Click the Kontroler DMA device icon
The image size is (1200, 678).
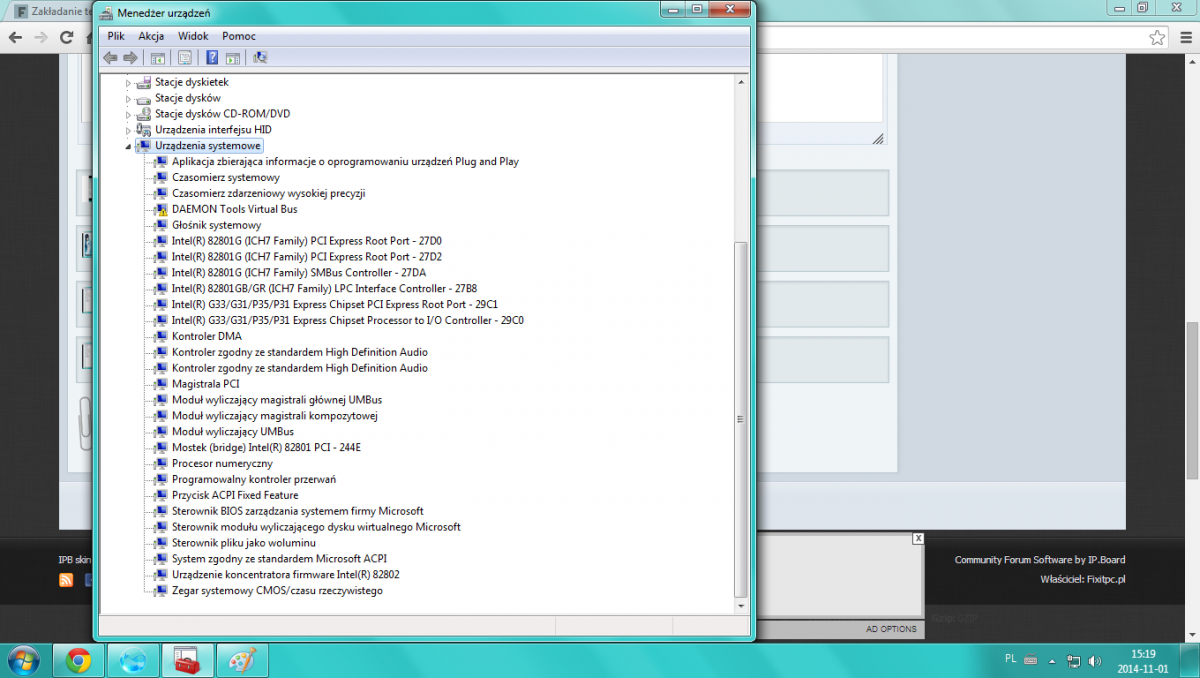click(x=160, y=336)
